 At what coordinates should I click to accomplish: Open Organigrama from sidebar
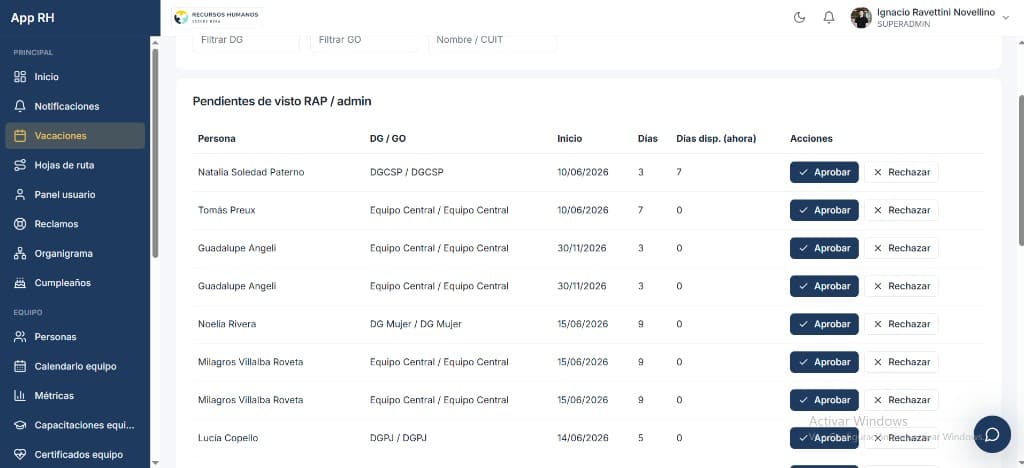click(x=75, y=253)
